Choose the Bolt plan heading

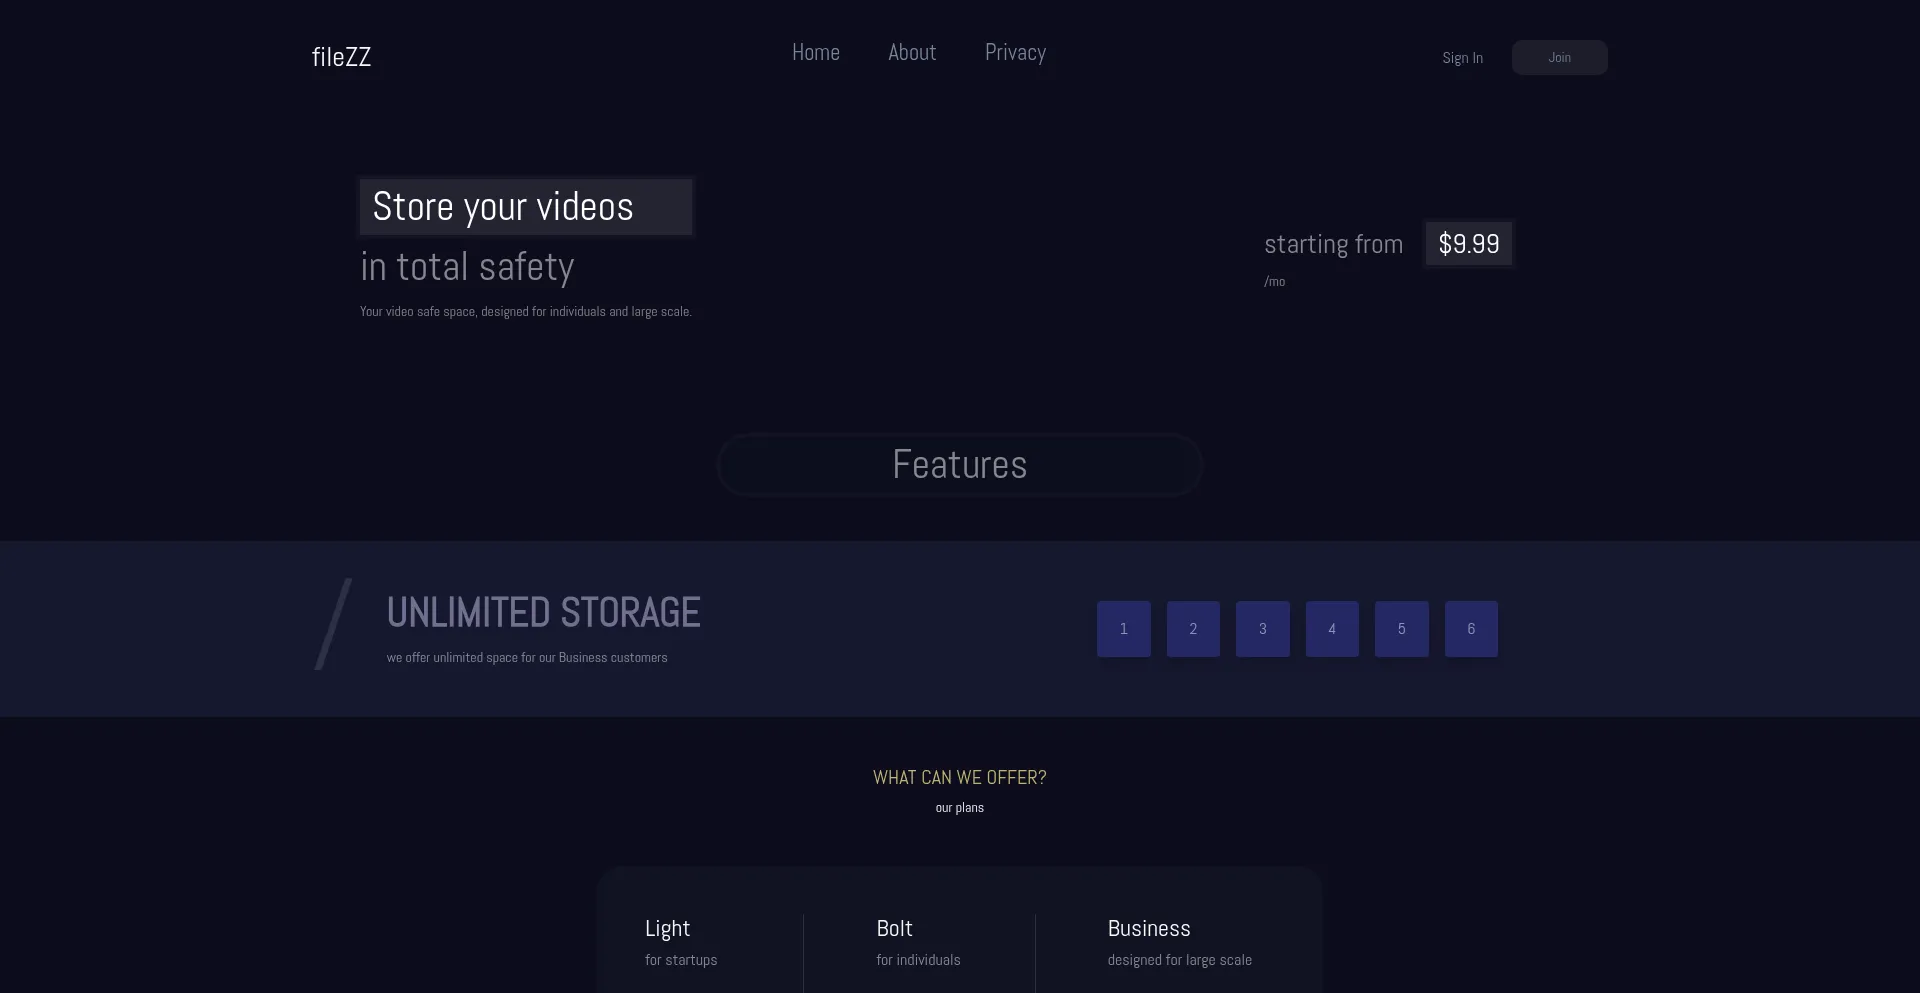894,929
